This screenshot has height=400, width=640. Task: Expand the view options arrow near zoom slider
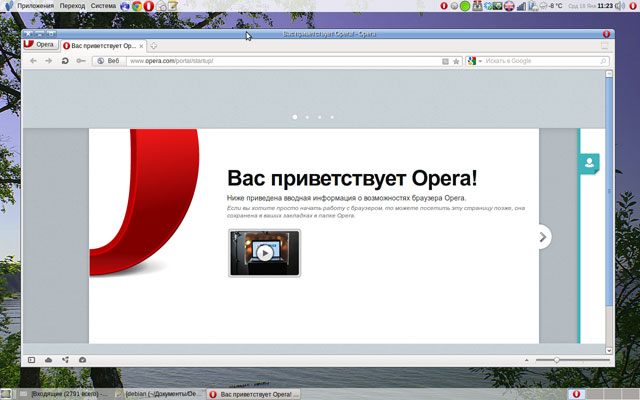[x=527, y=360]
